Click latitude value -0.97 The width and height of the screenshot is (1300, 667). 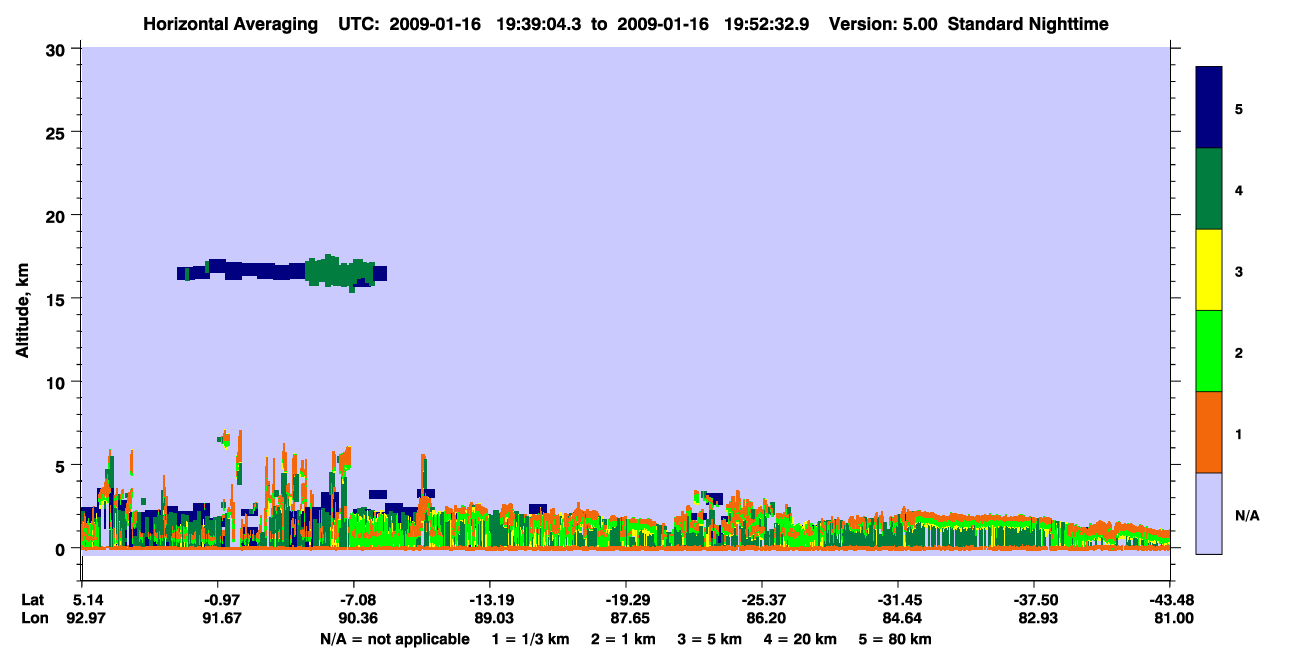[x=218, y=599]
